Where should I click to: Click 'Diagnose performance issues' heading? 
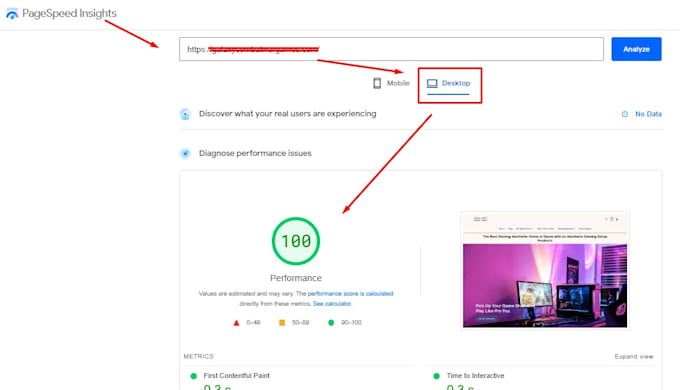255,153
